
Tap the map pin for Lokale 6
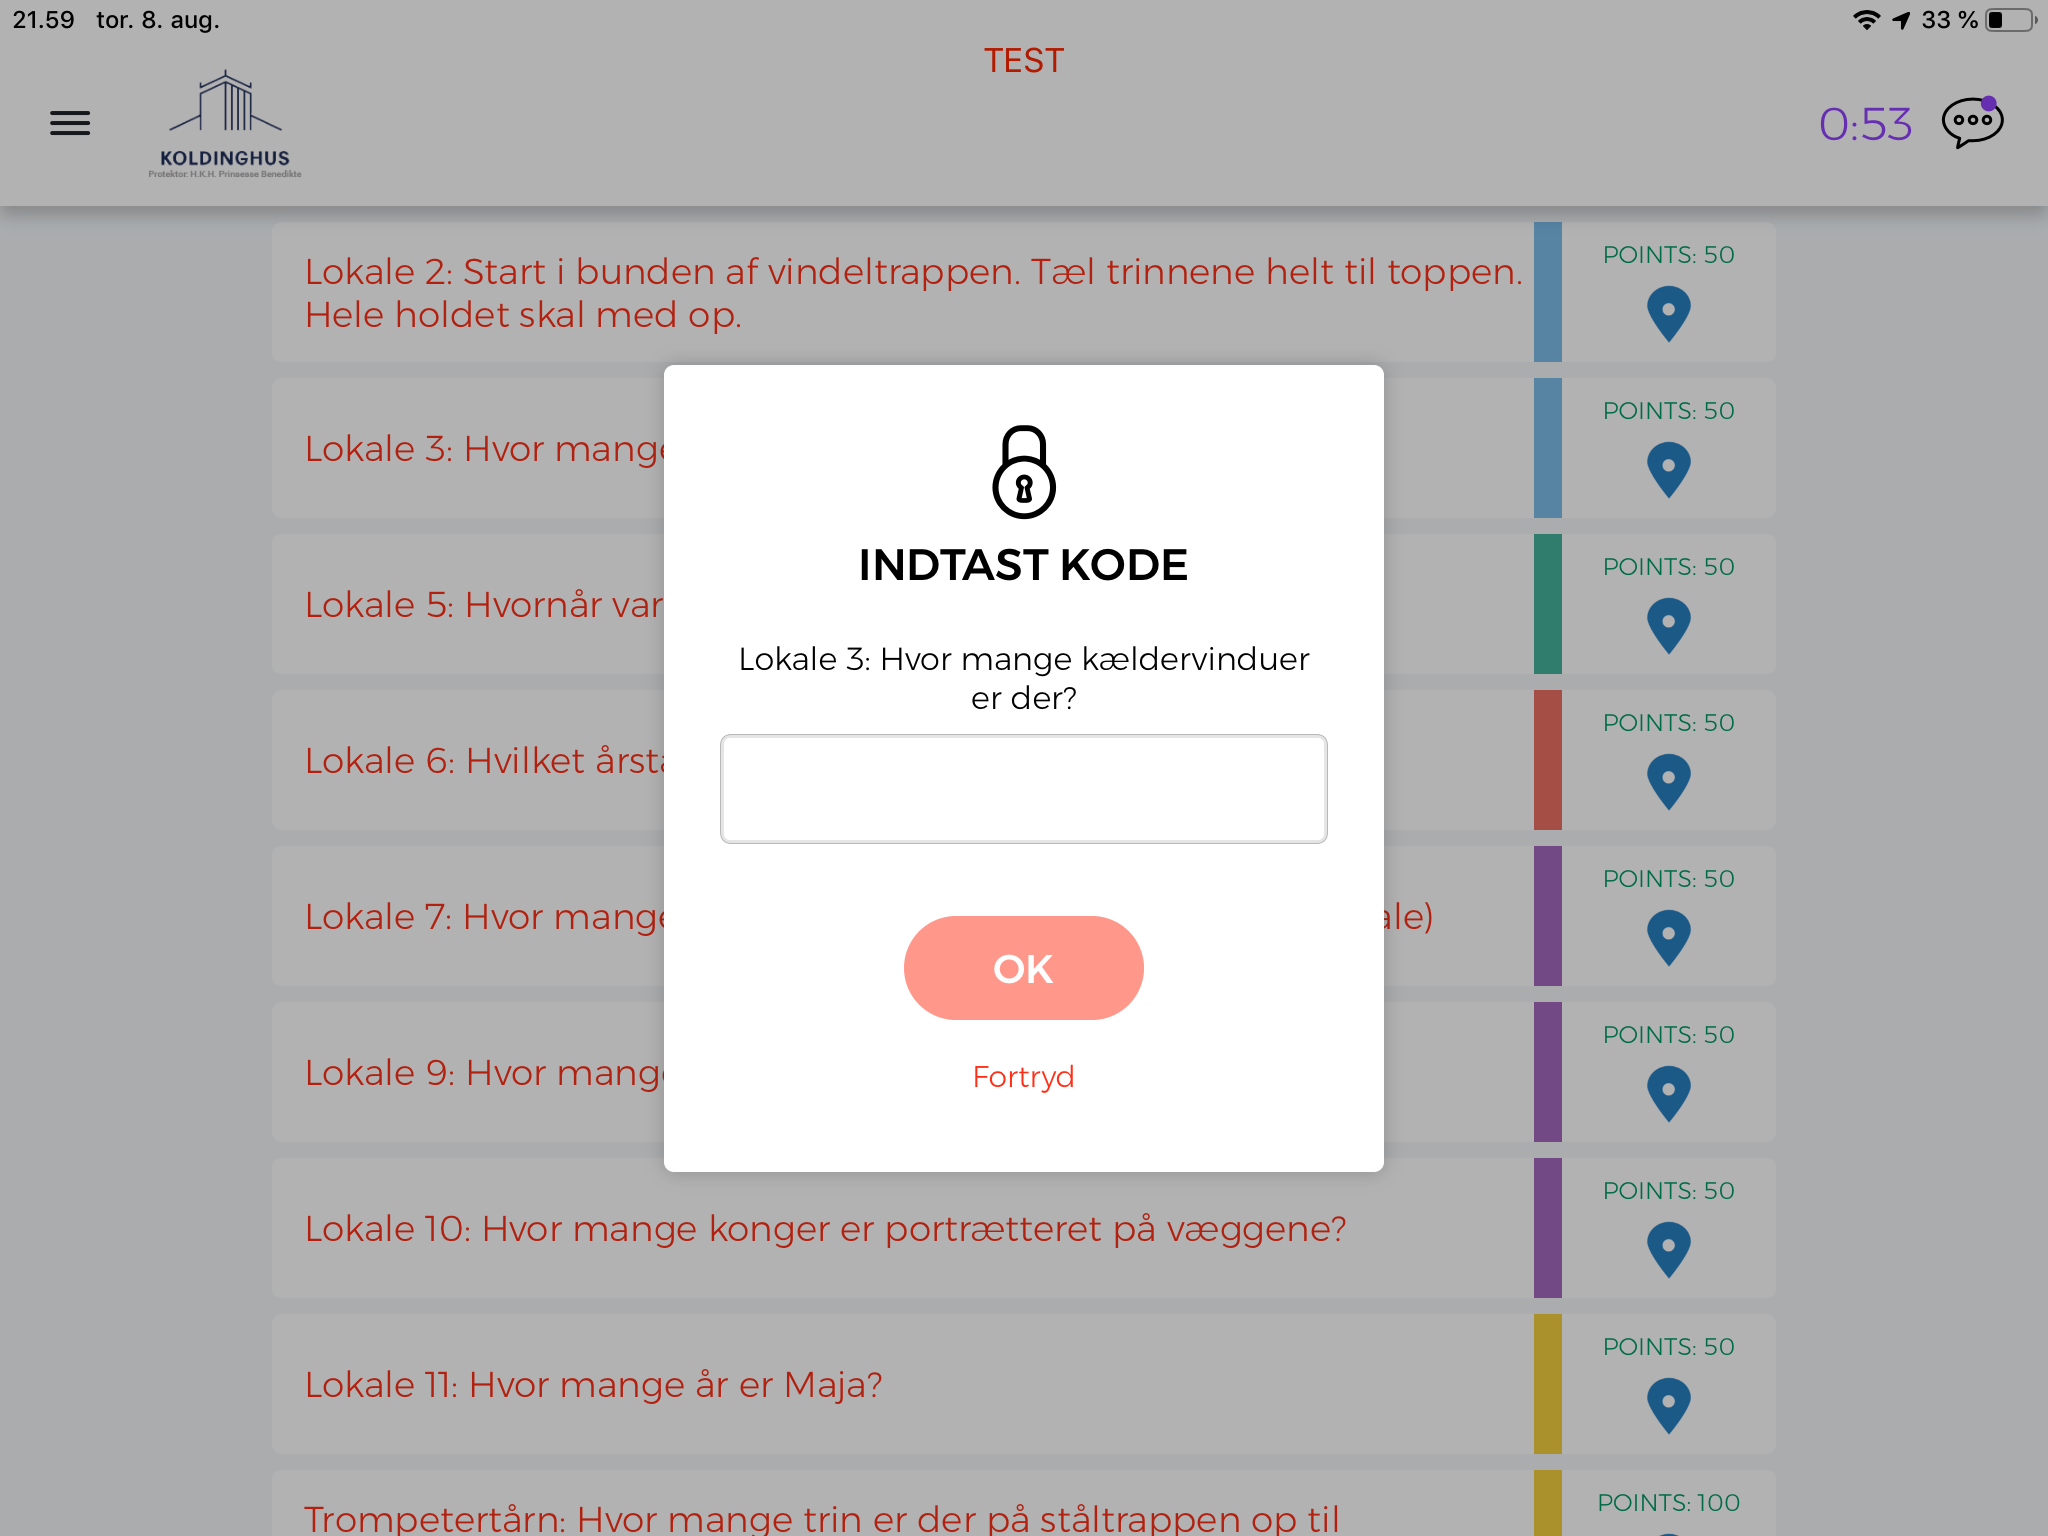tap(1668, 782)
